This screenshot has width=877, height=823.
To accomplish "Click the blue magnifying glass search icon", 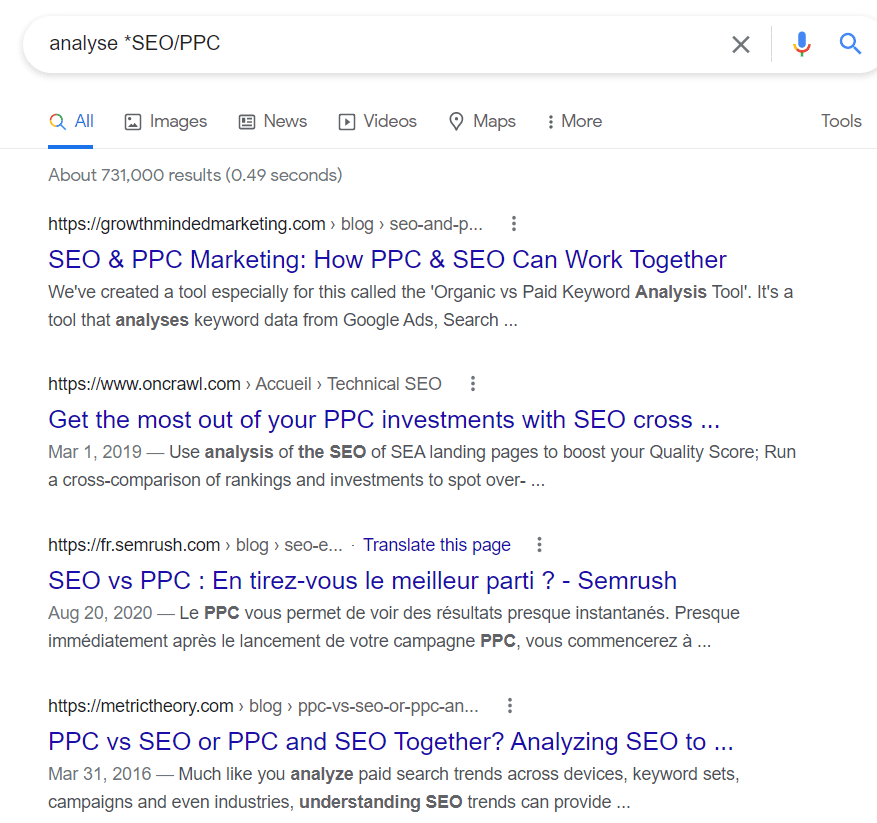I will [850, 44].
